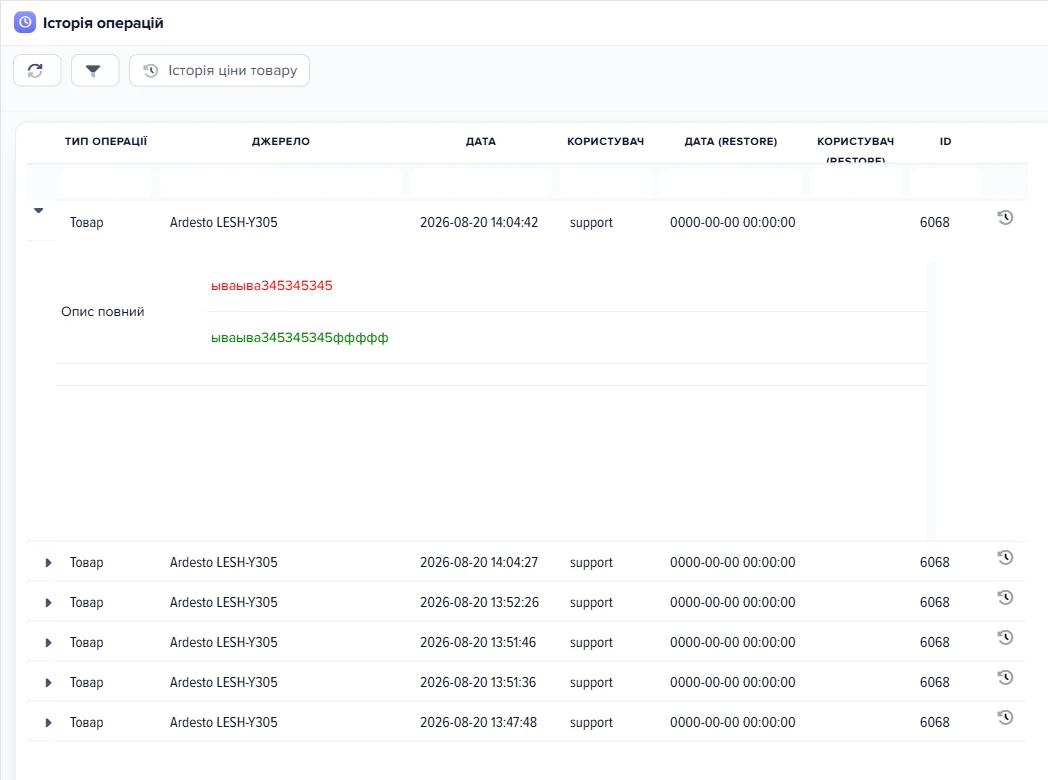Focus the ДАТА filter field
This screenshot has width=1048, height=780.
[481, 182]
